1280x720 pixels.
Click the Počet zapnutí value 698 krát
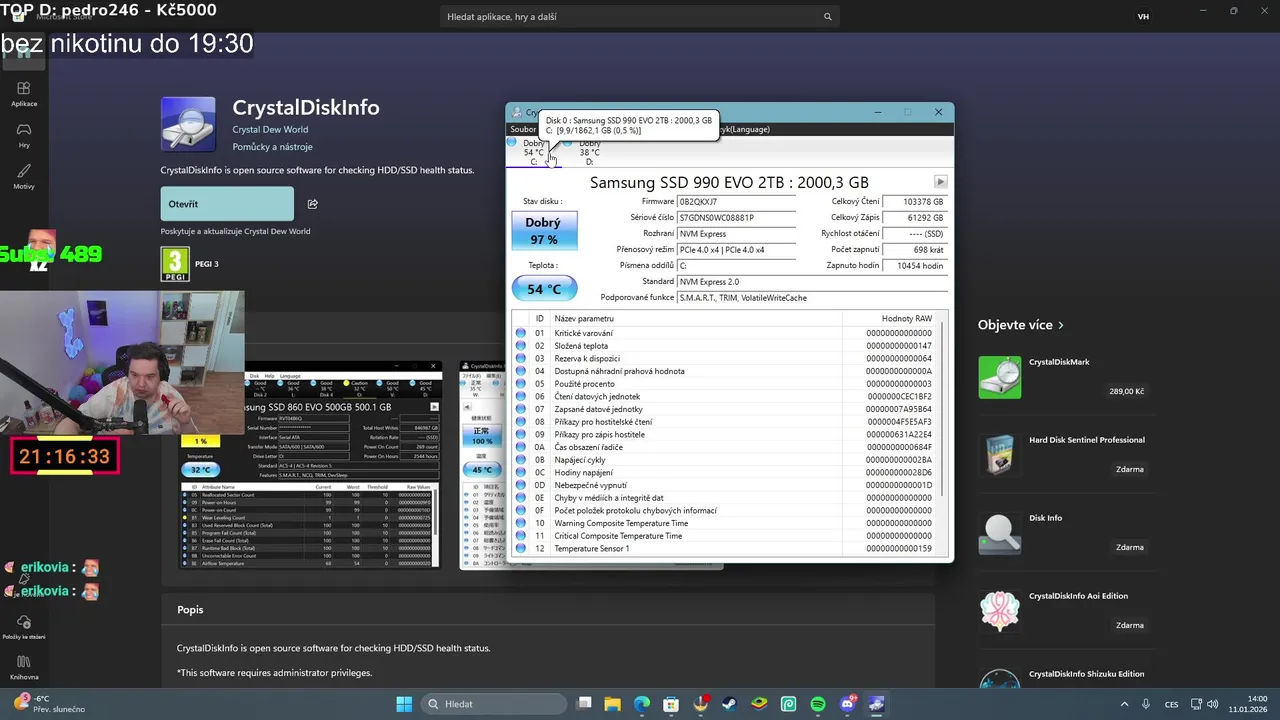pyautogui.click(x=916, y=250)
